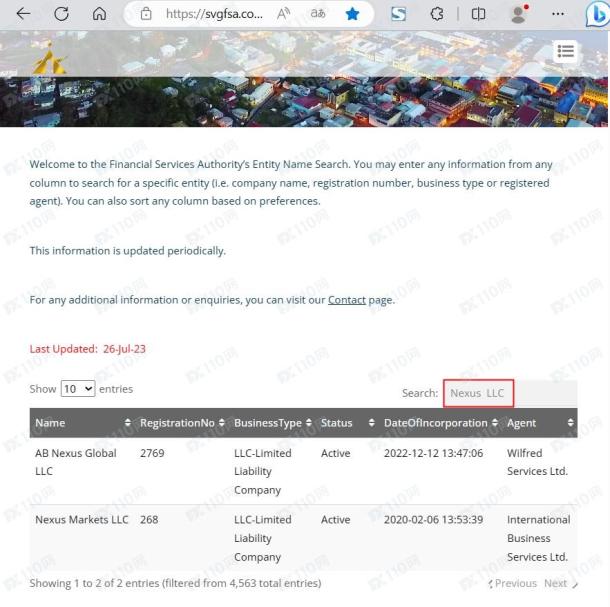
Task: Select the Last Updated 26-Jul-23 text
Action: point(88,349)
